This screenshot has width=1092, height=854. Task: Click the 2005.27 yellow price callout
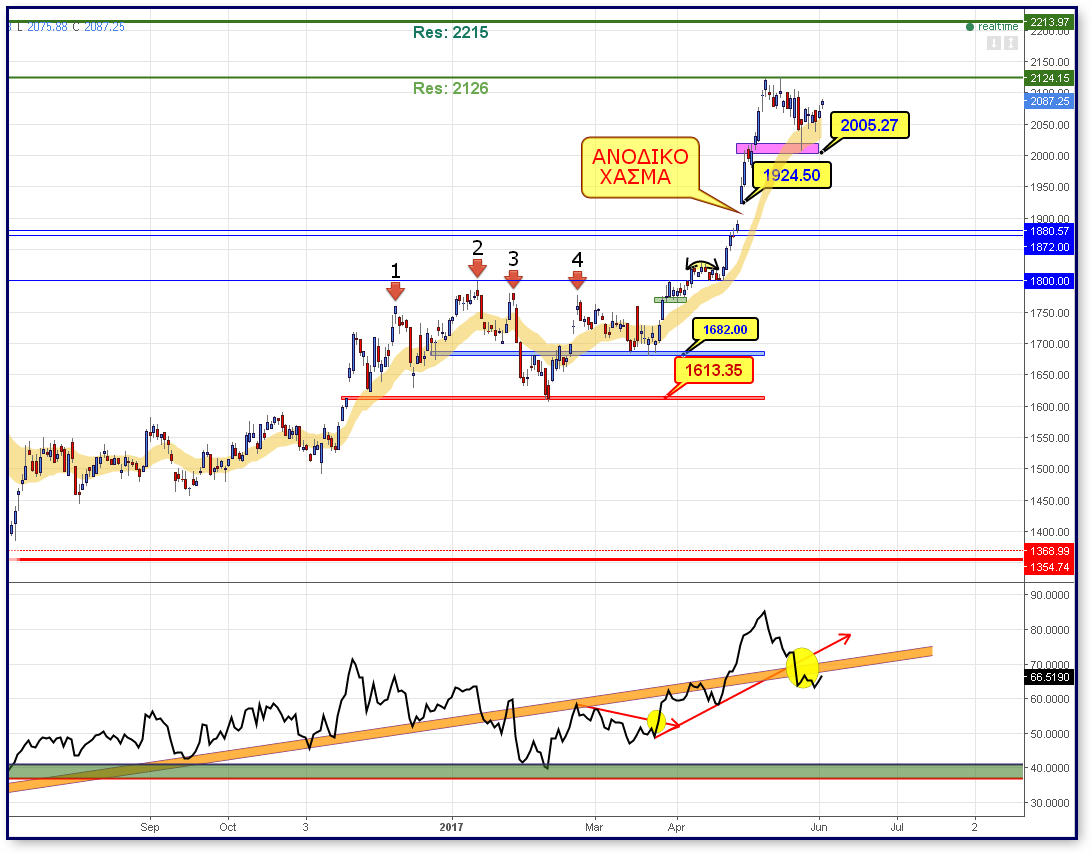click(869, 125)
